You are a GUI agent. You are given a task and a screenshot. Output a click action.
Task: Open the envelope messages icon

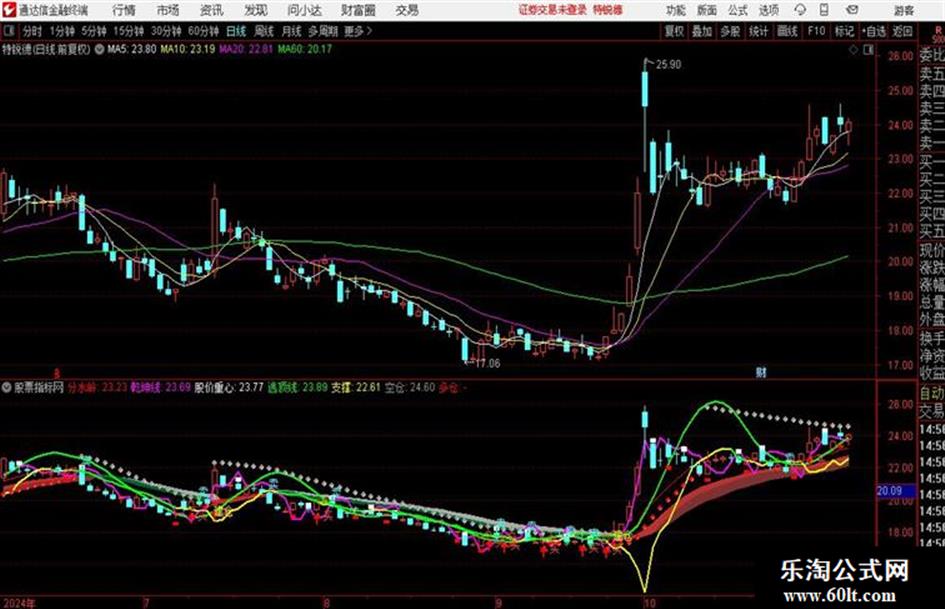click(x=852, y=10)
